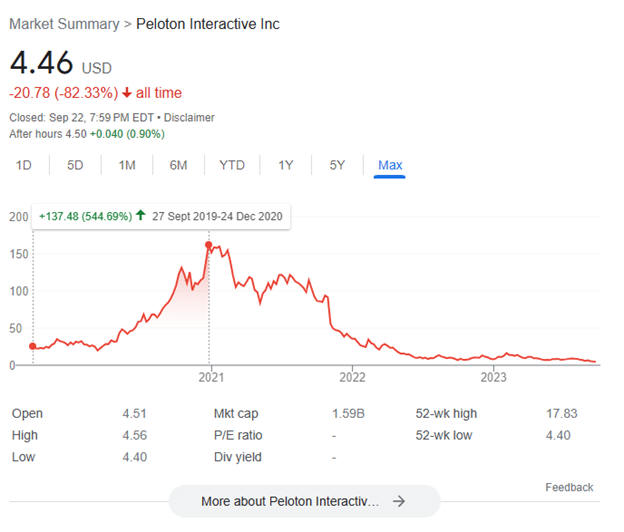Click the 2023 axis label
This screenshot has width=624, height=532.
click(x=493, y=377)
